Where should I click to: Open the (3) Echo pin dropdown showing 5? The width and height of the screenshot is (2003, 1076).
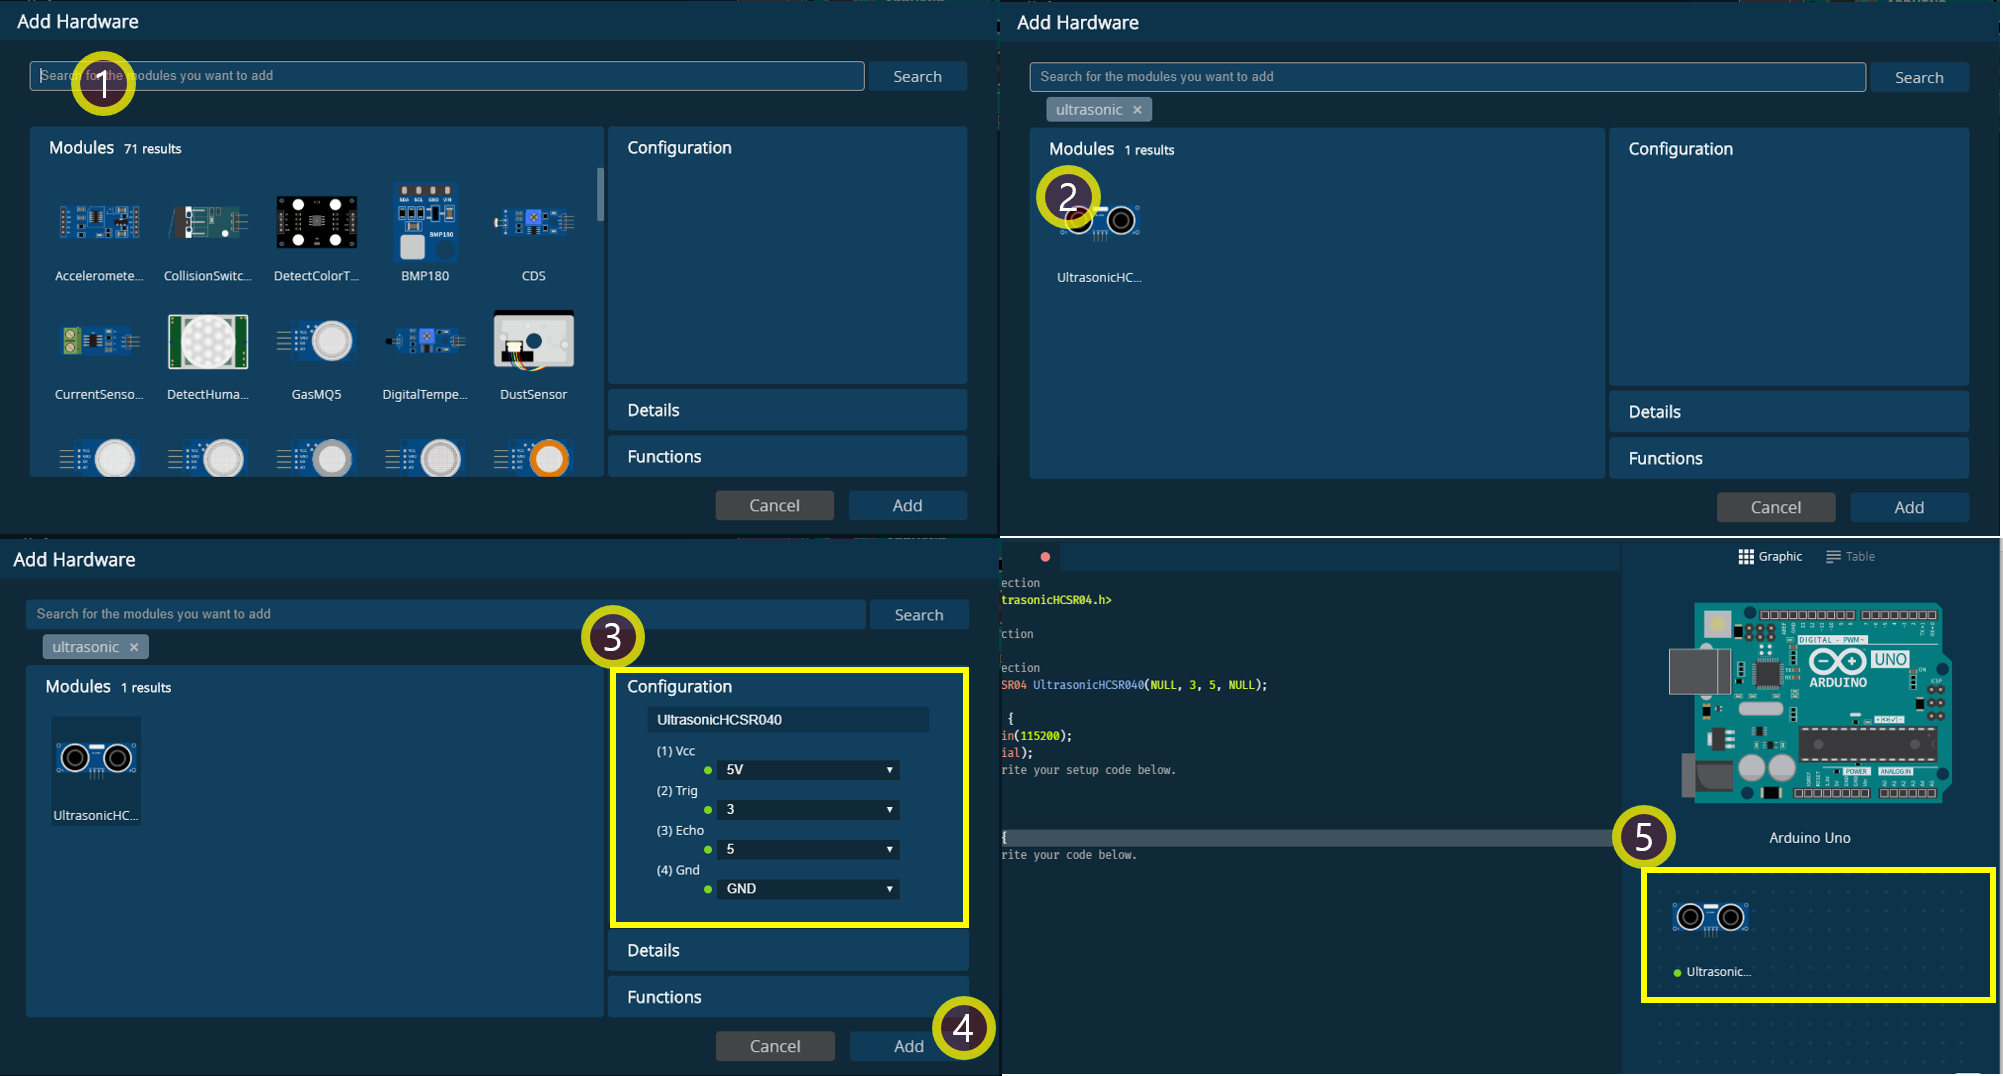point(808,849)
